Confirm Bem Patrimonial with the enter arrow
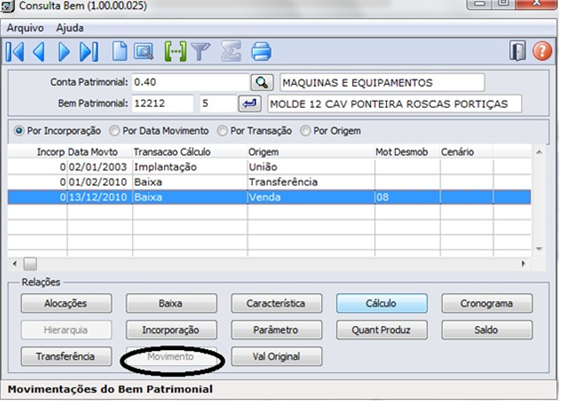Viewport: 567px width, 401px height. (x=250, y=104)
